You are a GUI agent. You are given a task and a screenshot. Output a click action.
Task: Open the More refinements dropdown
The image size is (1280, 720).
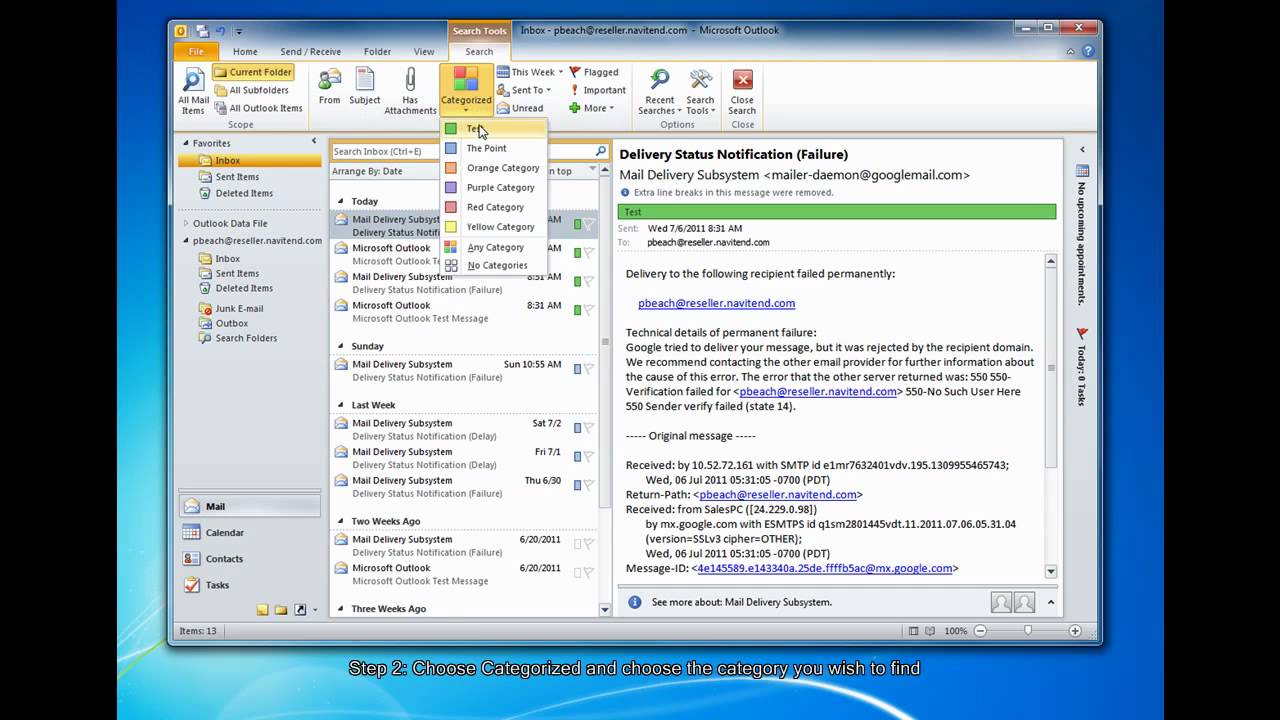[591, 108]
